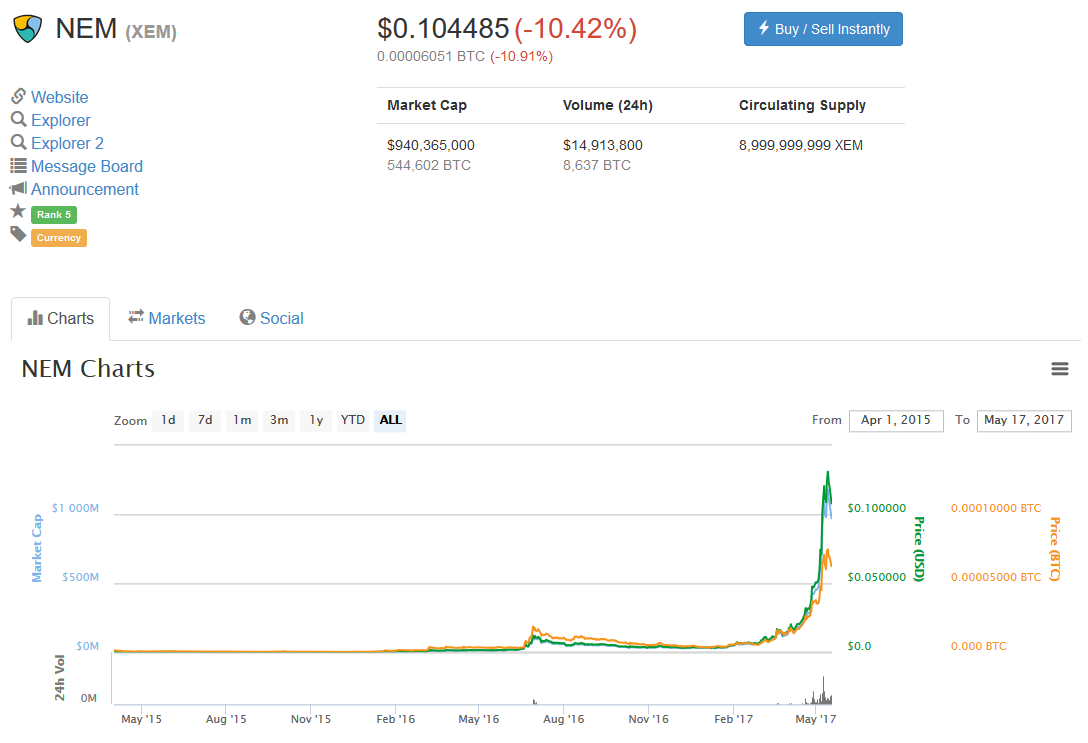Click the $14,913,800 volume value
Image resolution: width=1088 pixels, height=743 pixels.
[x=602, y=145]
